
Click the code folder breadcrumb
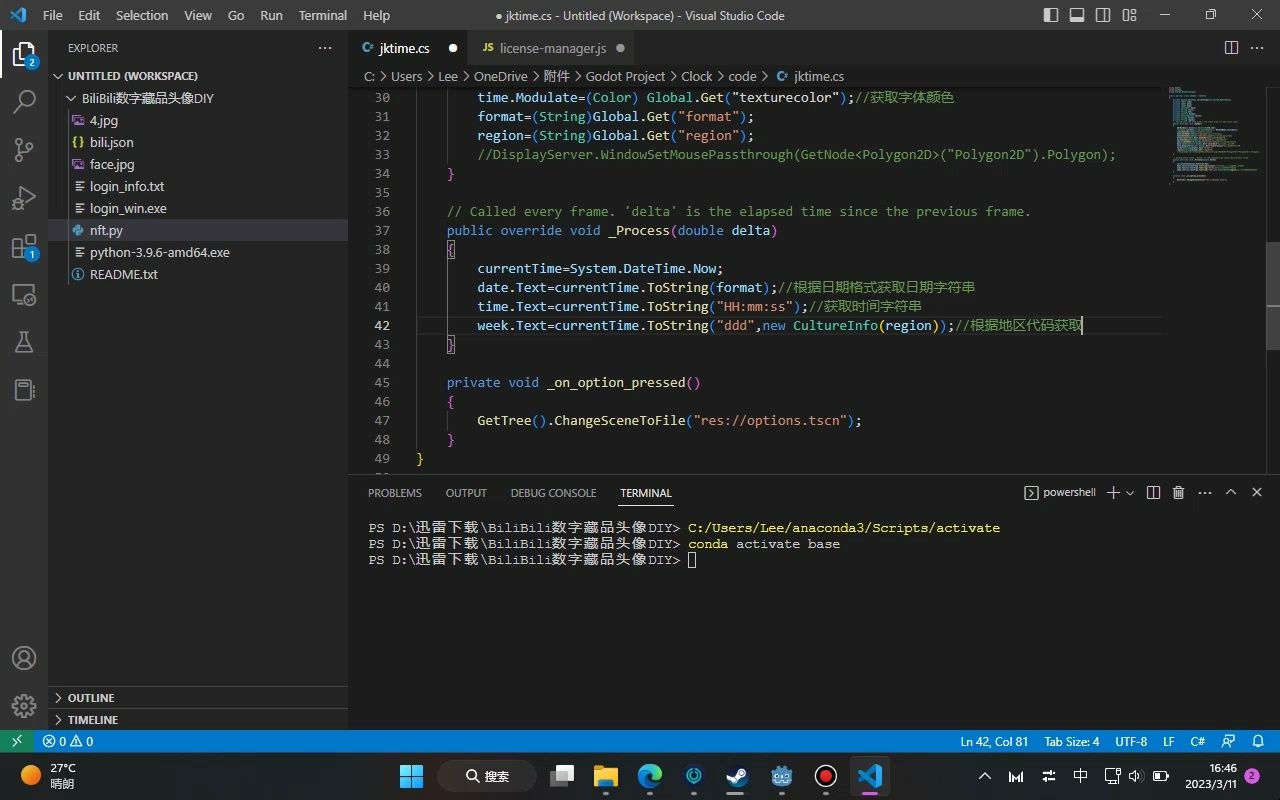point(742,76)
